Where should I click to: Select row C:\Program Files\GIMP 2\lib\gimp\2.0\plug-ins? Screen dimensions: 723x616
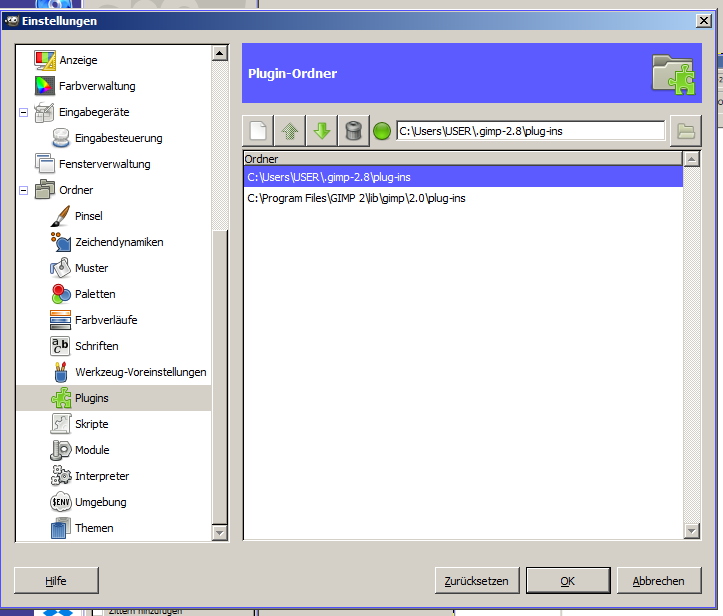coord(463,198)
